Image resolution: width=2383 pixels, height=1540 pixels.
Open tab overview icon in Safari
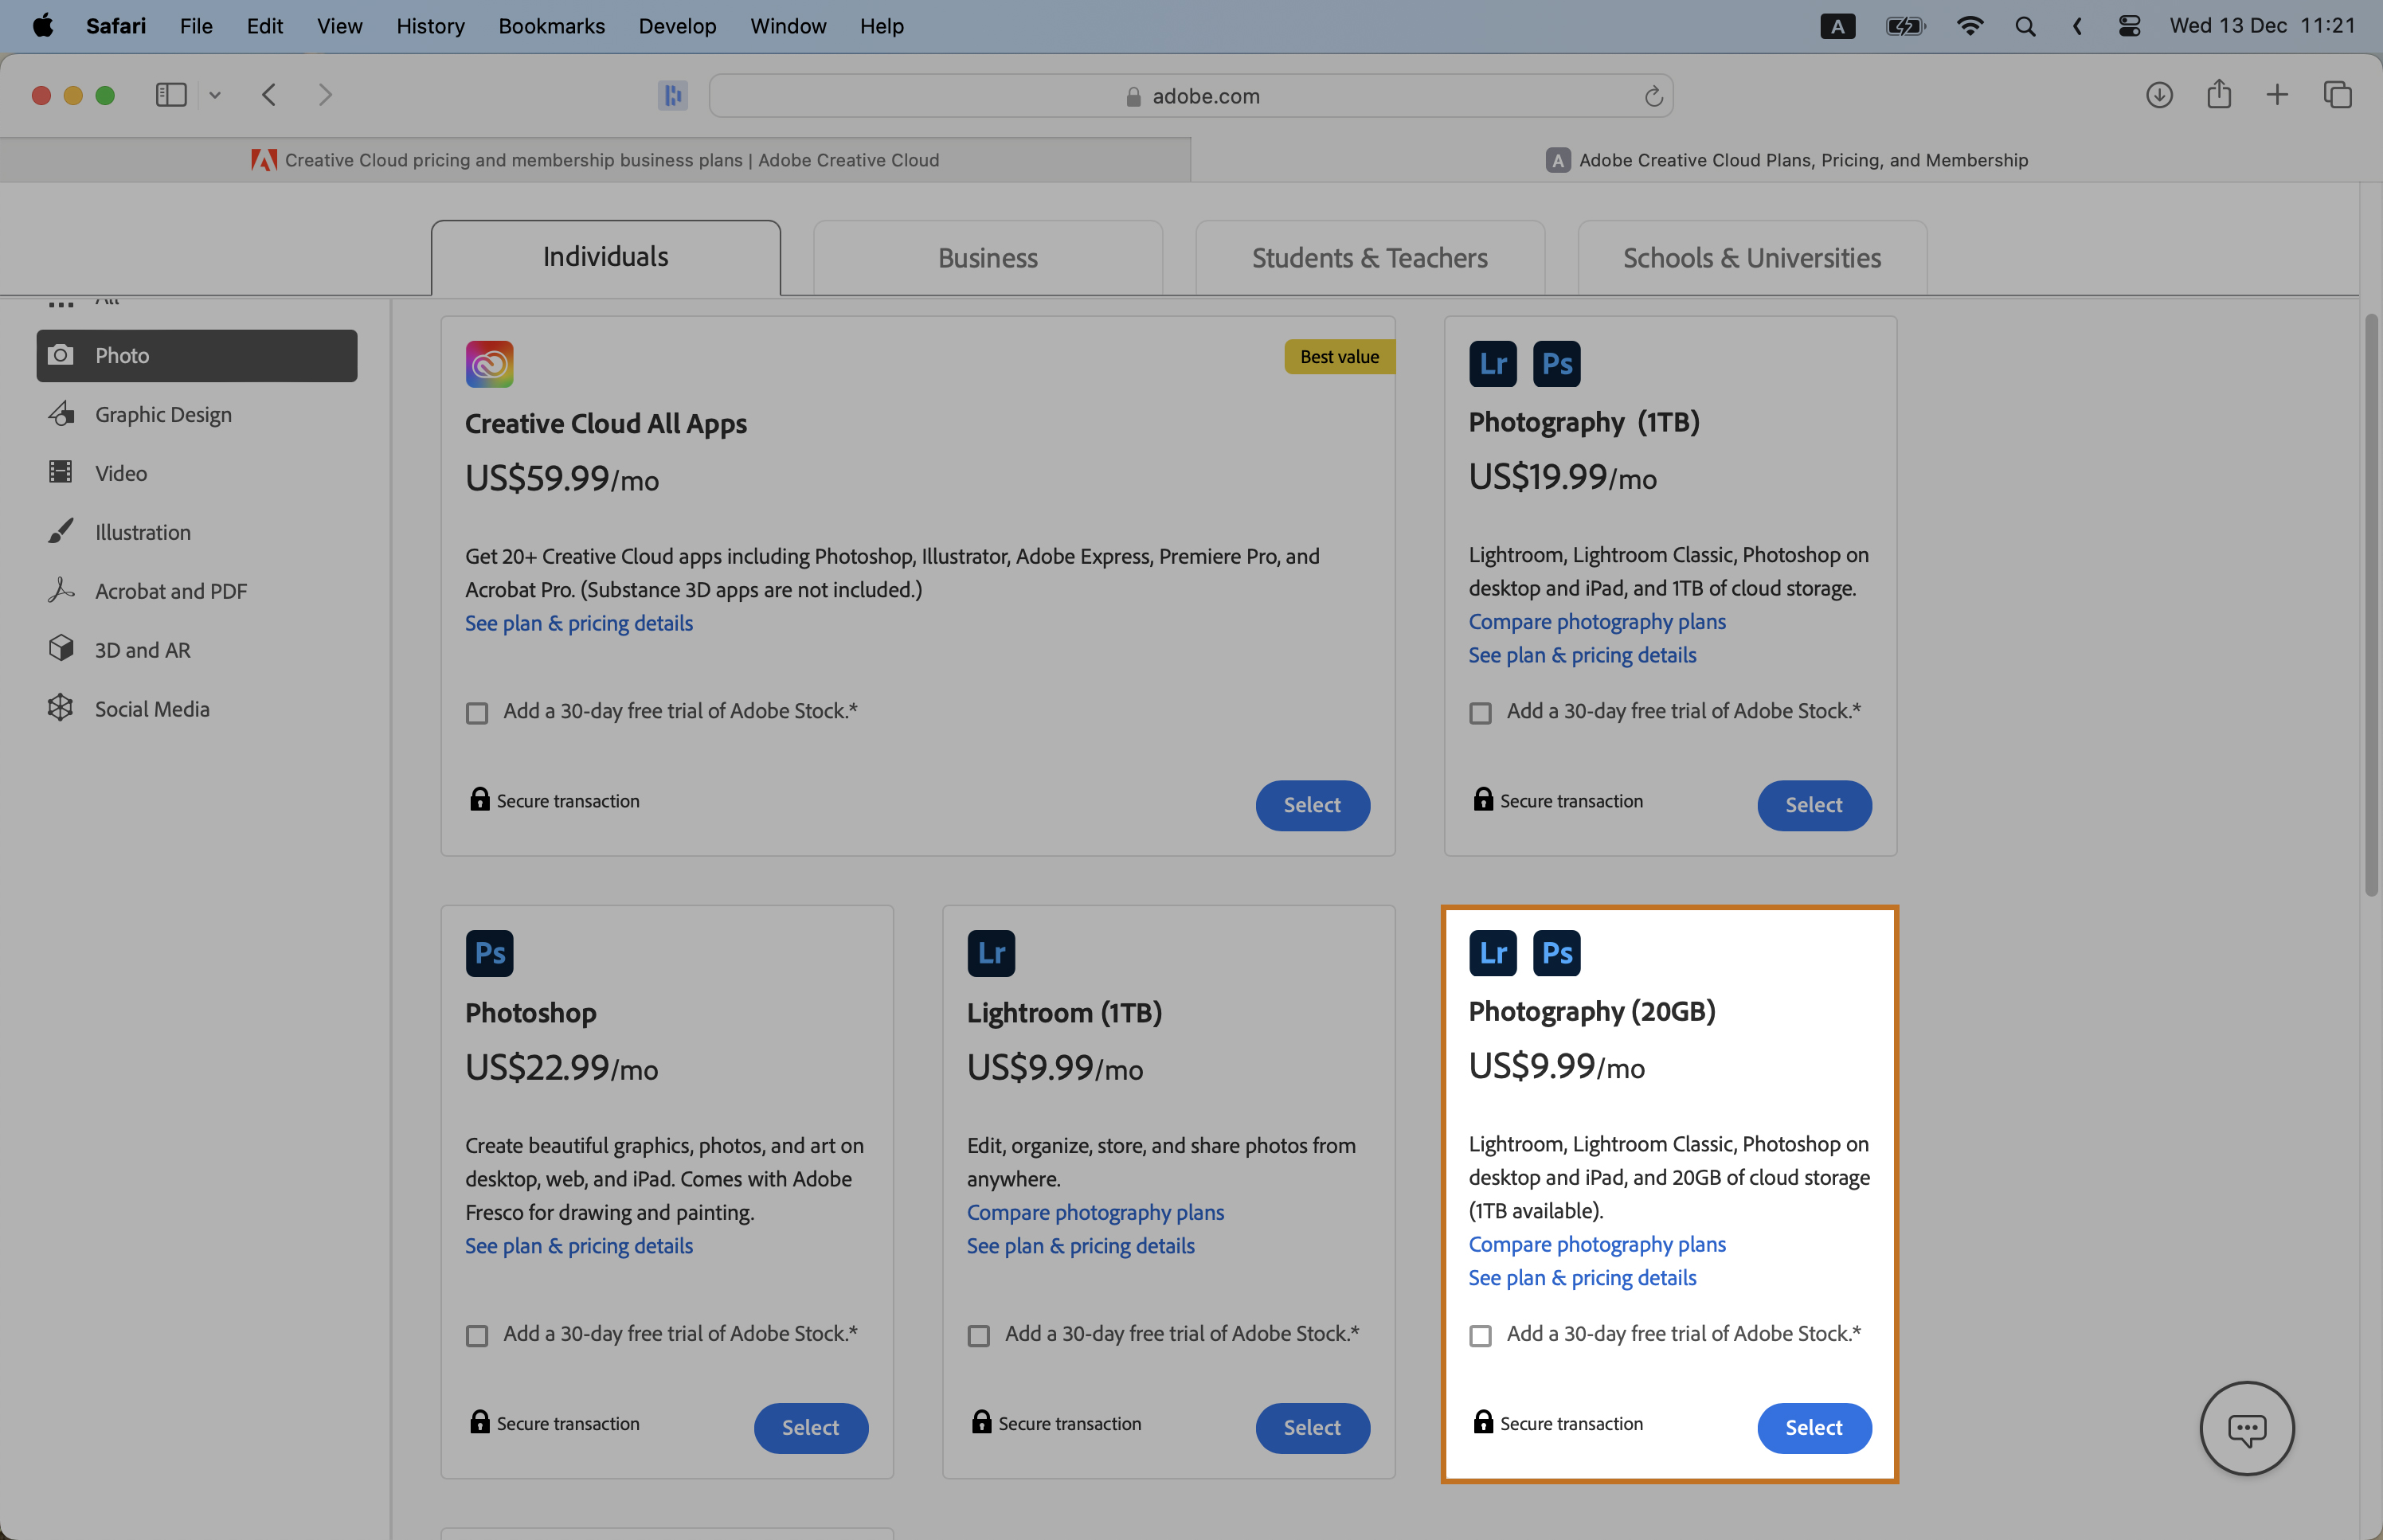coord(2337,95)
